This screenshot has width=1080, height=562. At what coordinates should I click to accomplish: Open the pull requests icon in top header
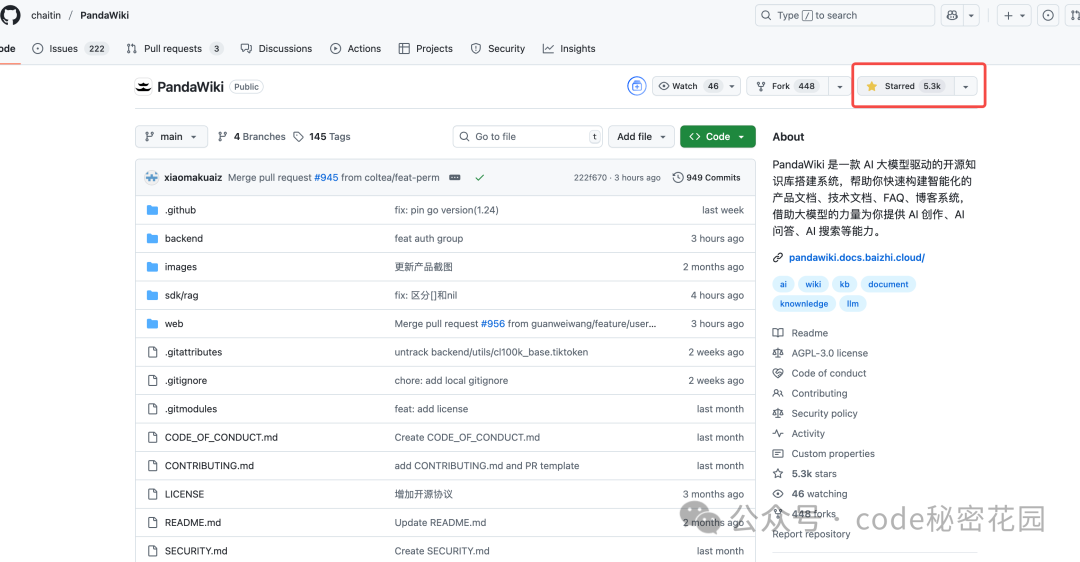tap(1074, 15)
